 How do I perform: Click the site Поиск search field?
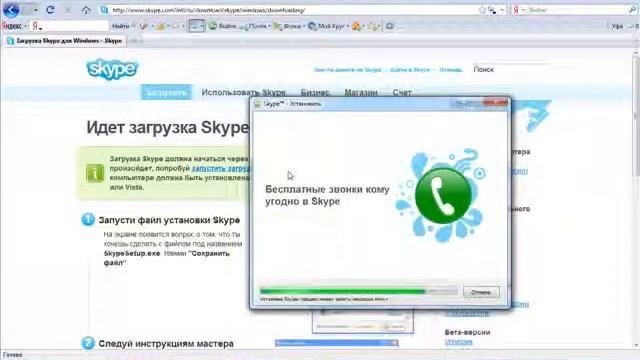pos(510,69)
